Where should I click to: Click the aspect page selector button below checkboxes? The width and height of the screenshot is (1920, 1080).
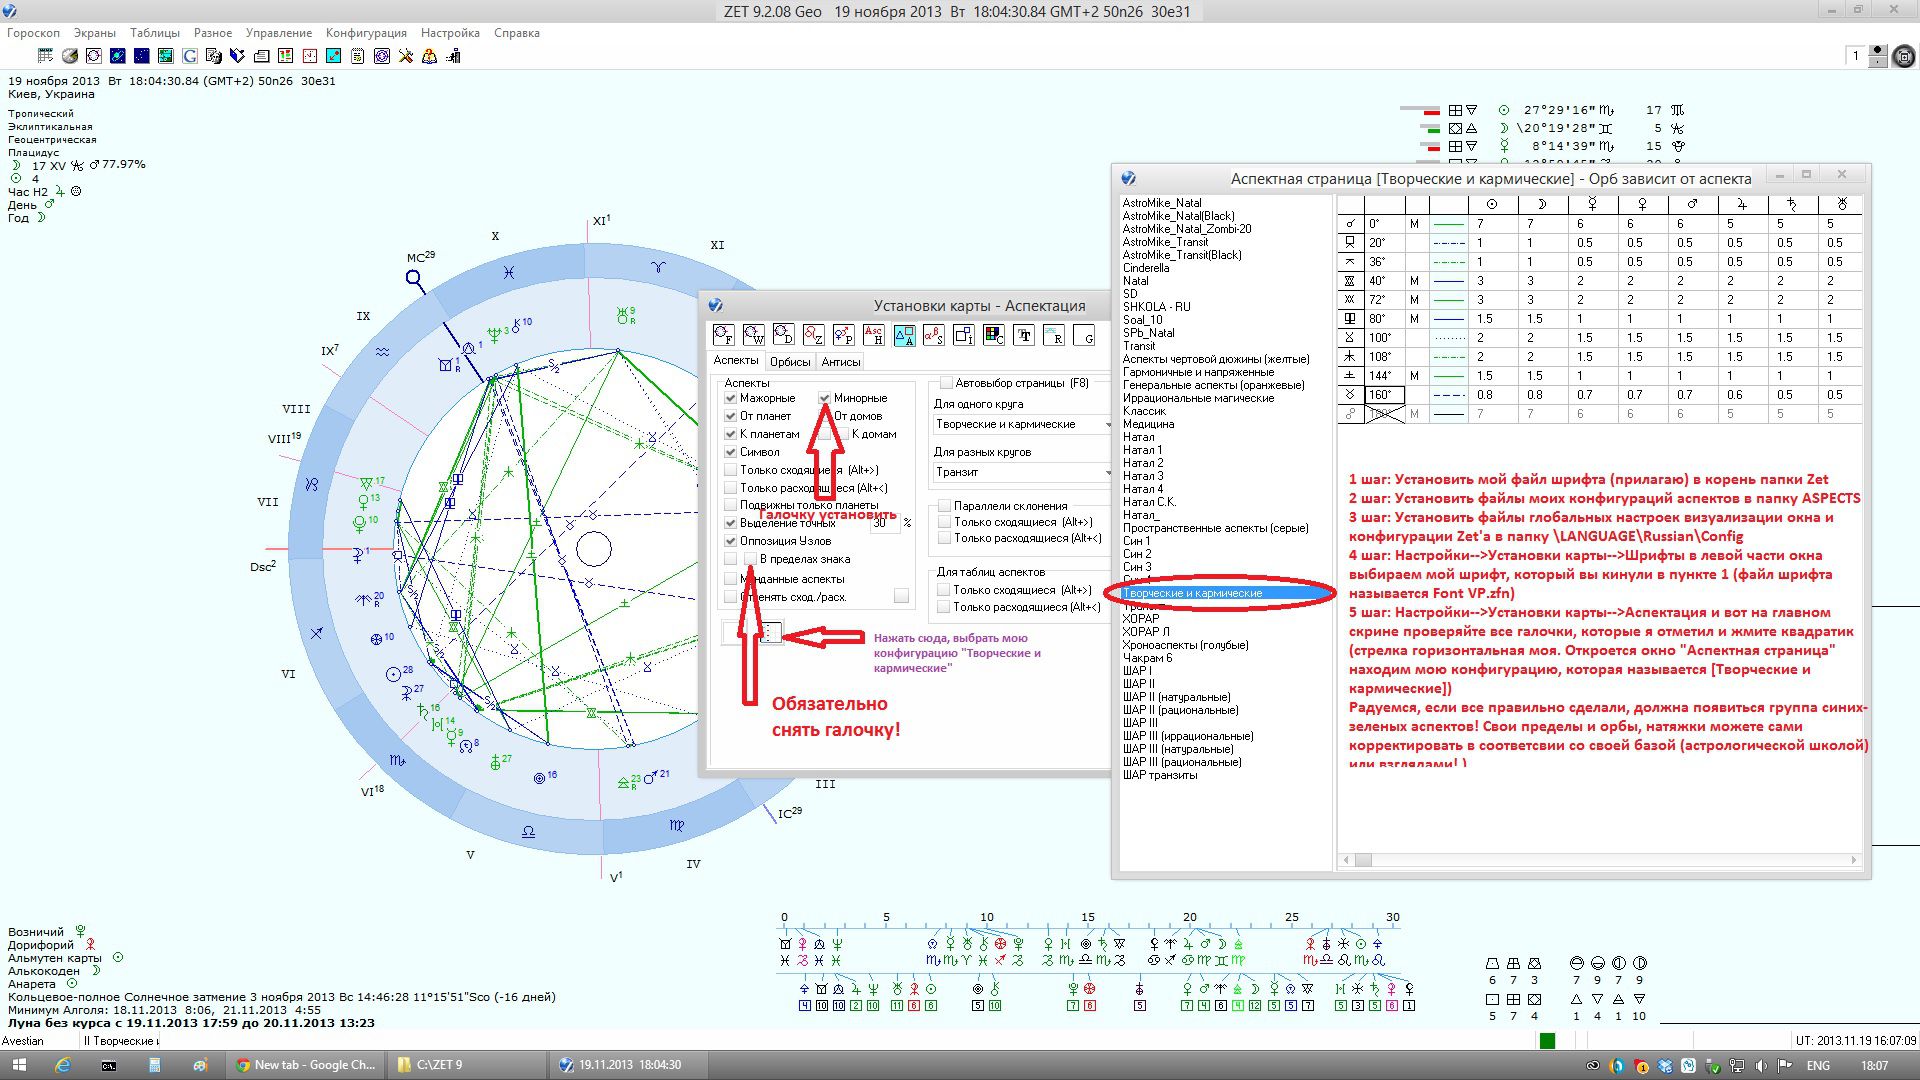pyautogui.click(x=771, y=633)
